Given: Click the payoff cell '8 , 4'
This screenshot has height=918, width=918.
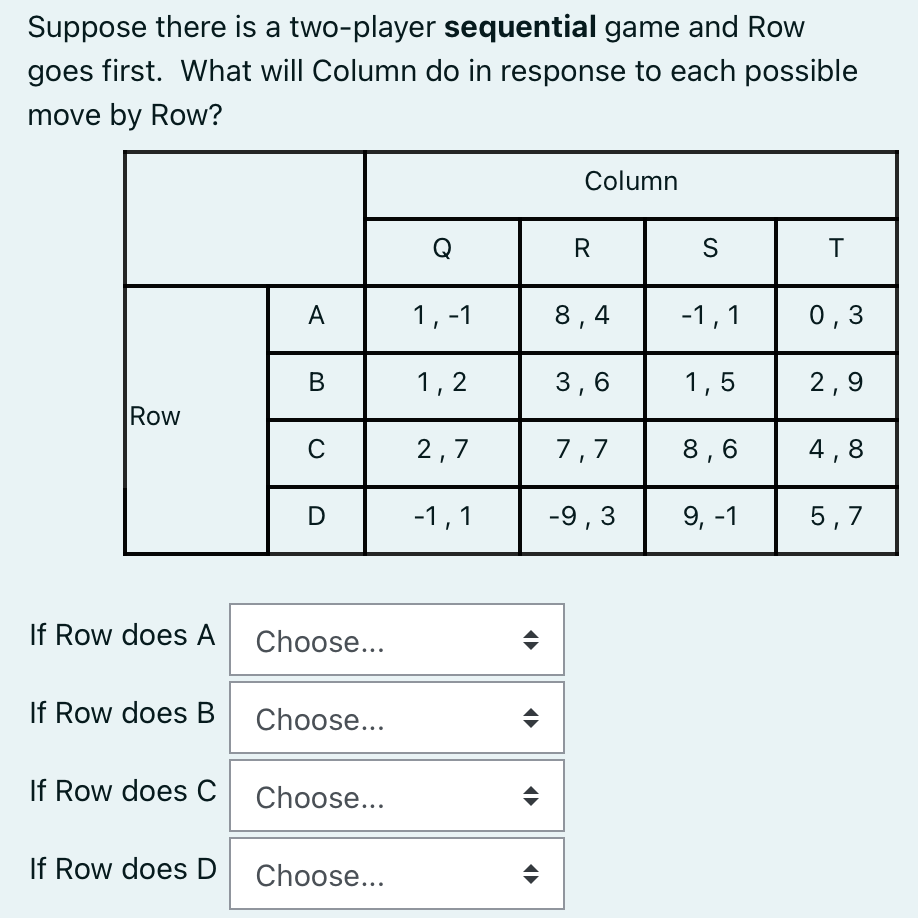Looking at the screenshot, I should pyautogui.click(x=582, y=319).
